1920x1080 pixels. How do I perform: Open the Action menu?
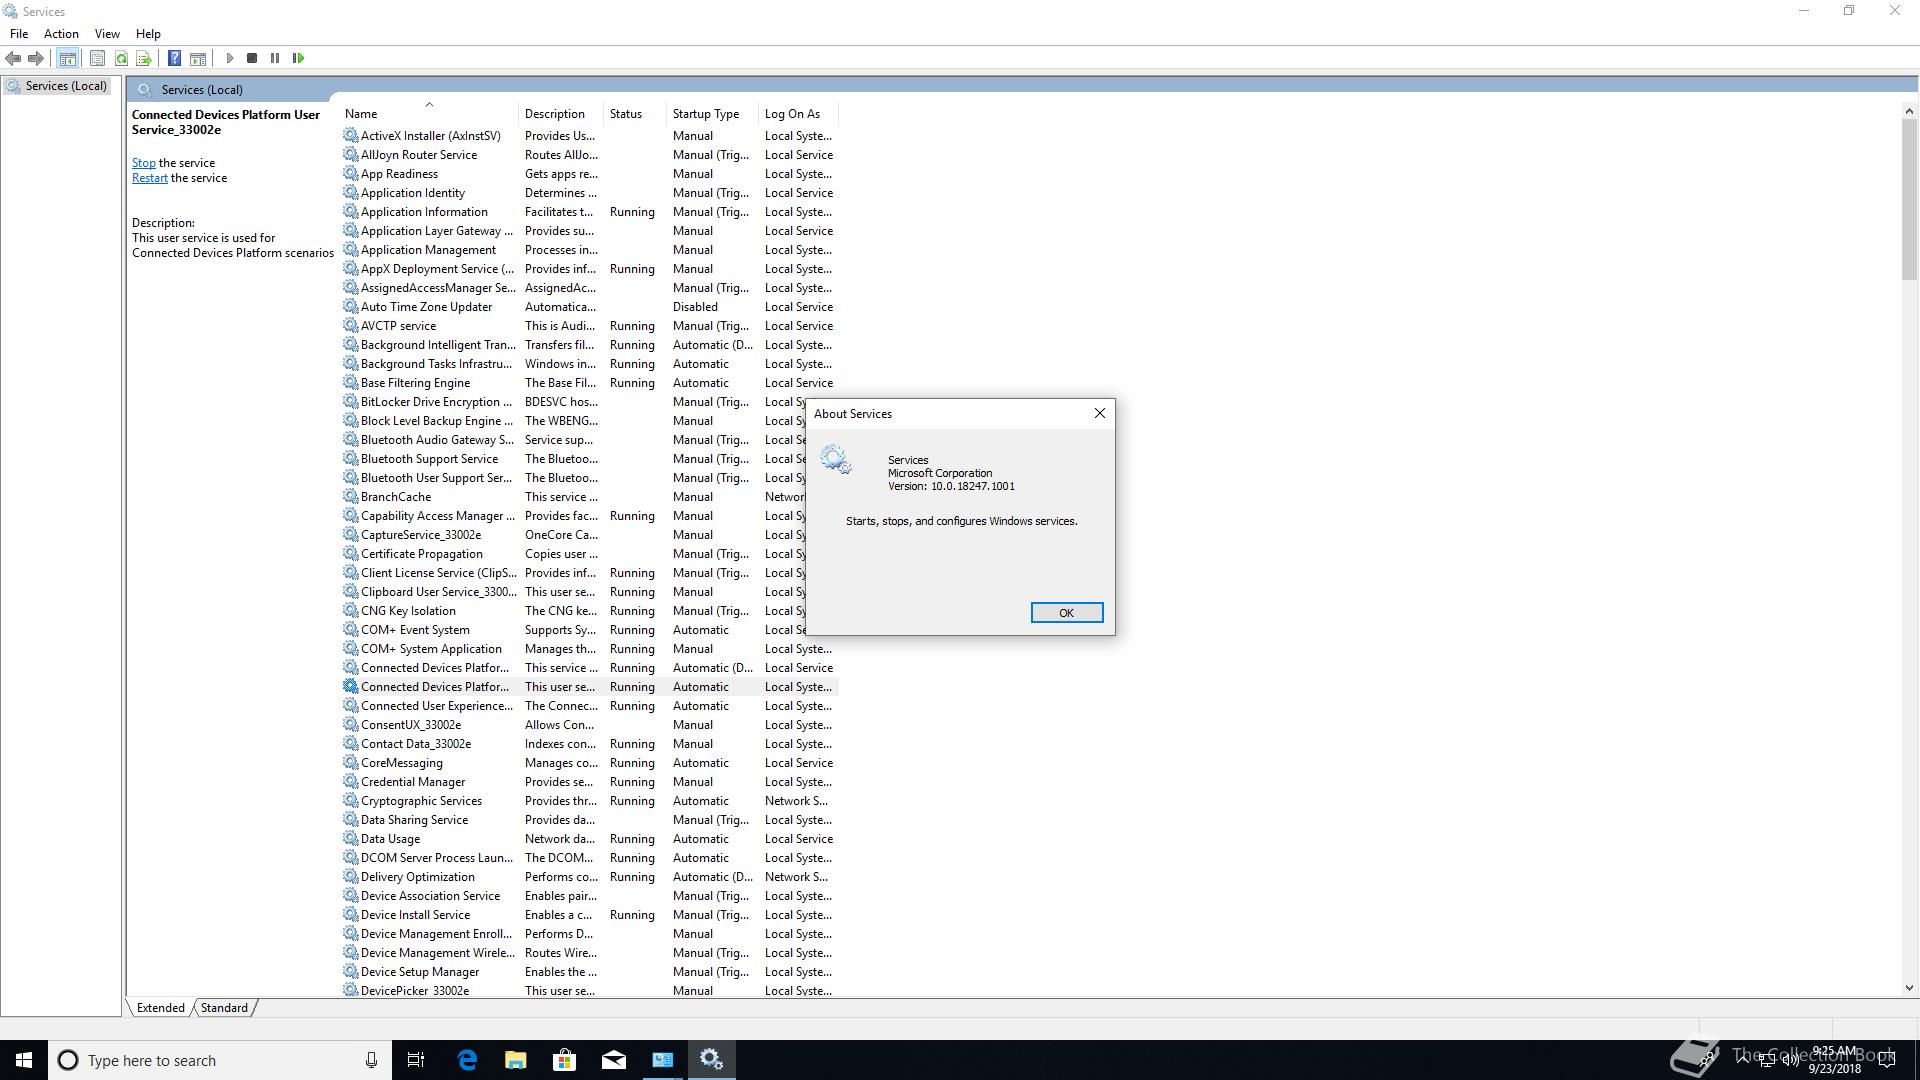[61, 33]
